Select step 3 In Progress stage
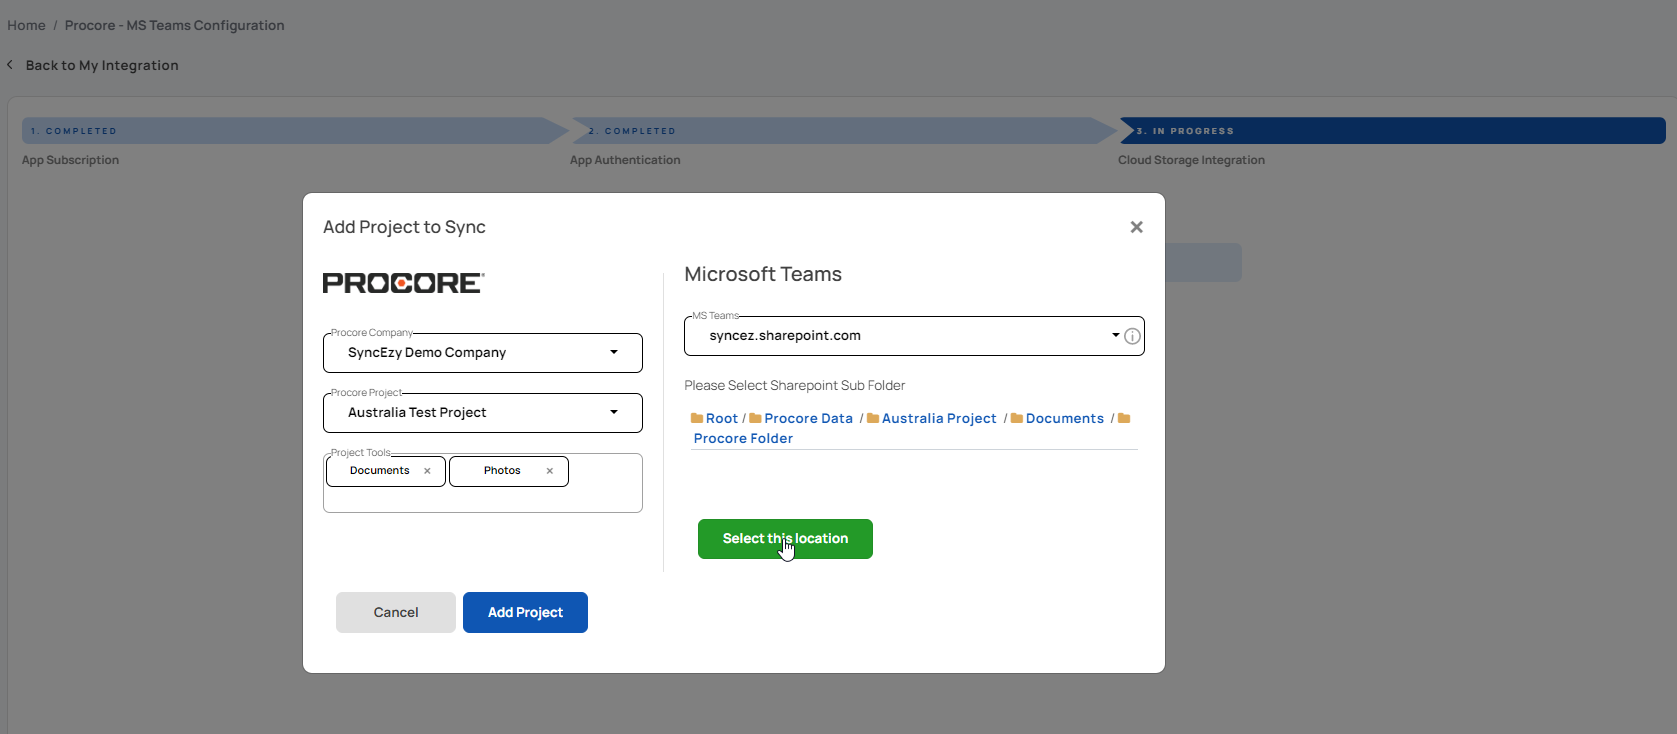This screenshot has height=734, width=1677. coord(1393,131)
